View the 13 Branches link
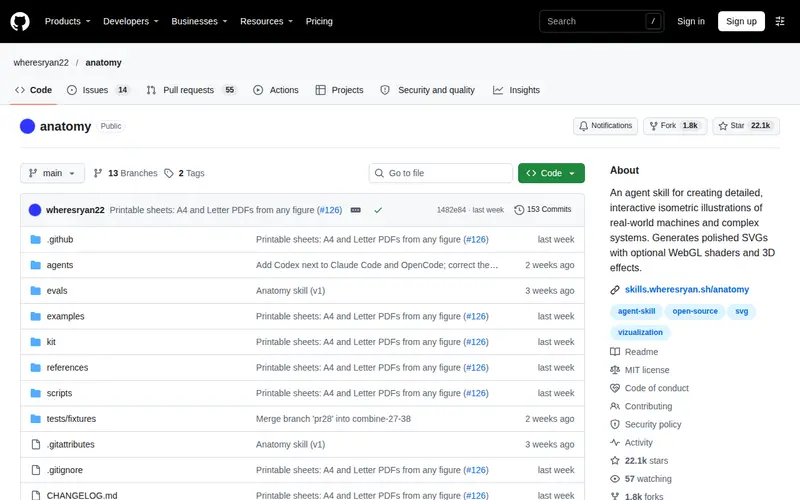The height and width of the screenshot is (500, 800). (126, 173)
